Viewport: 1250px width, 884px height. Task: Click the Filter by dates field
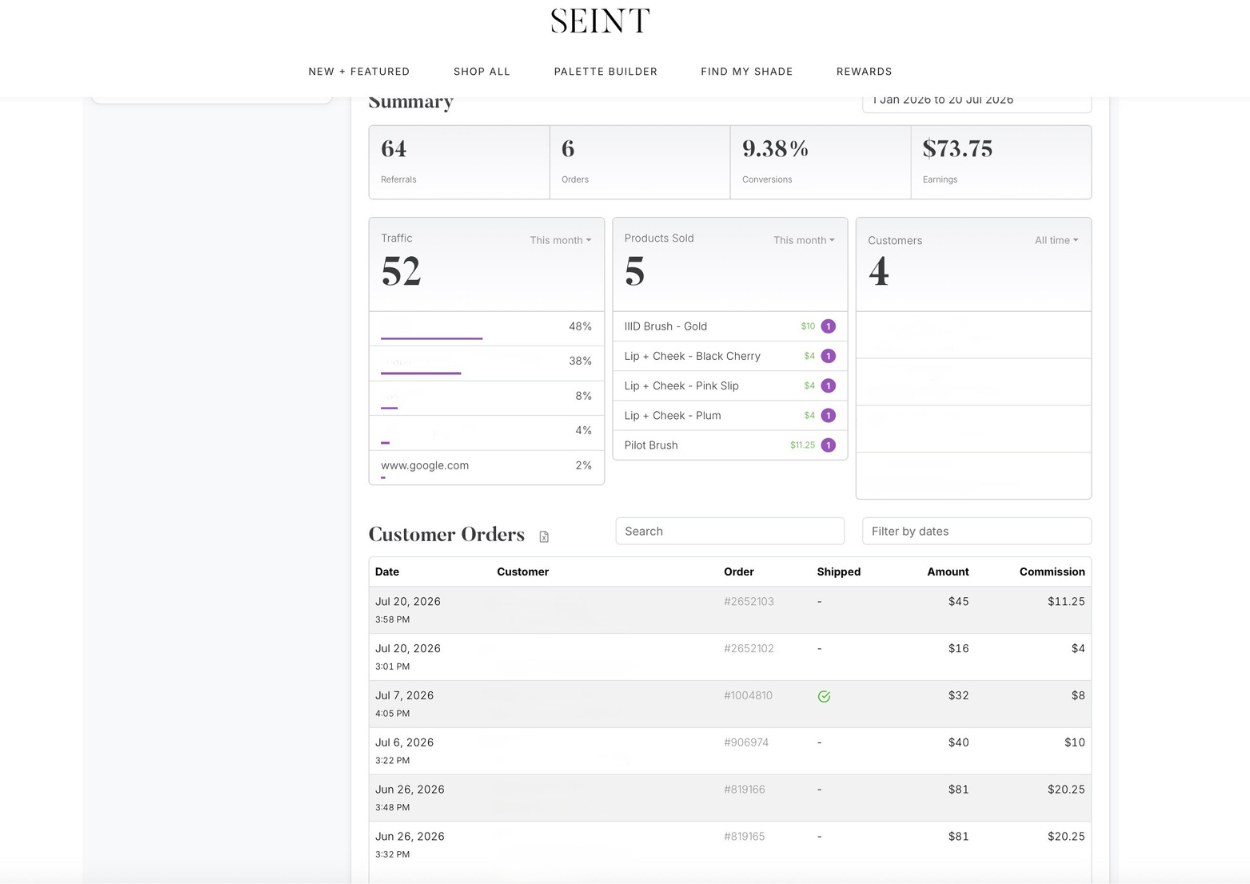click(x=977, y=531)
